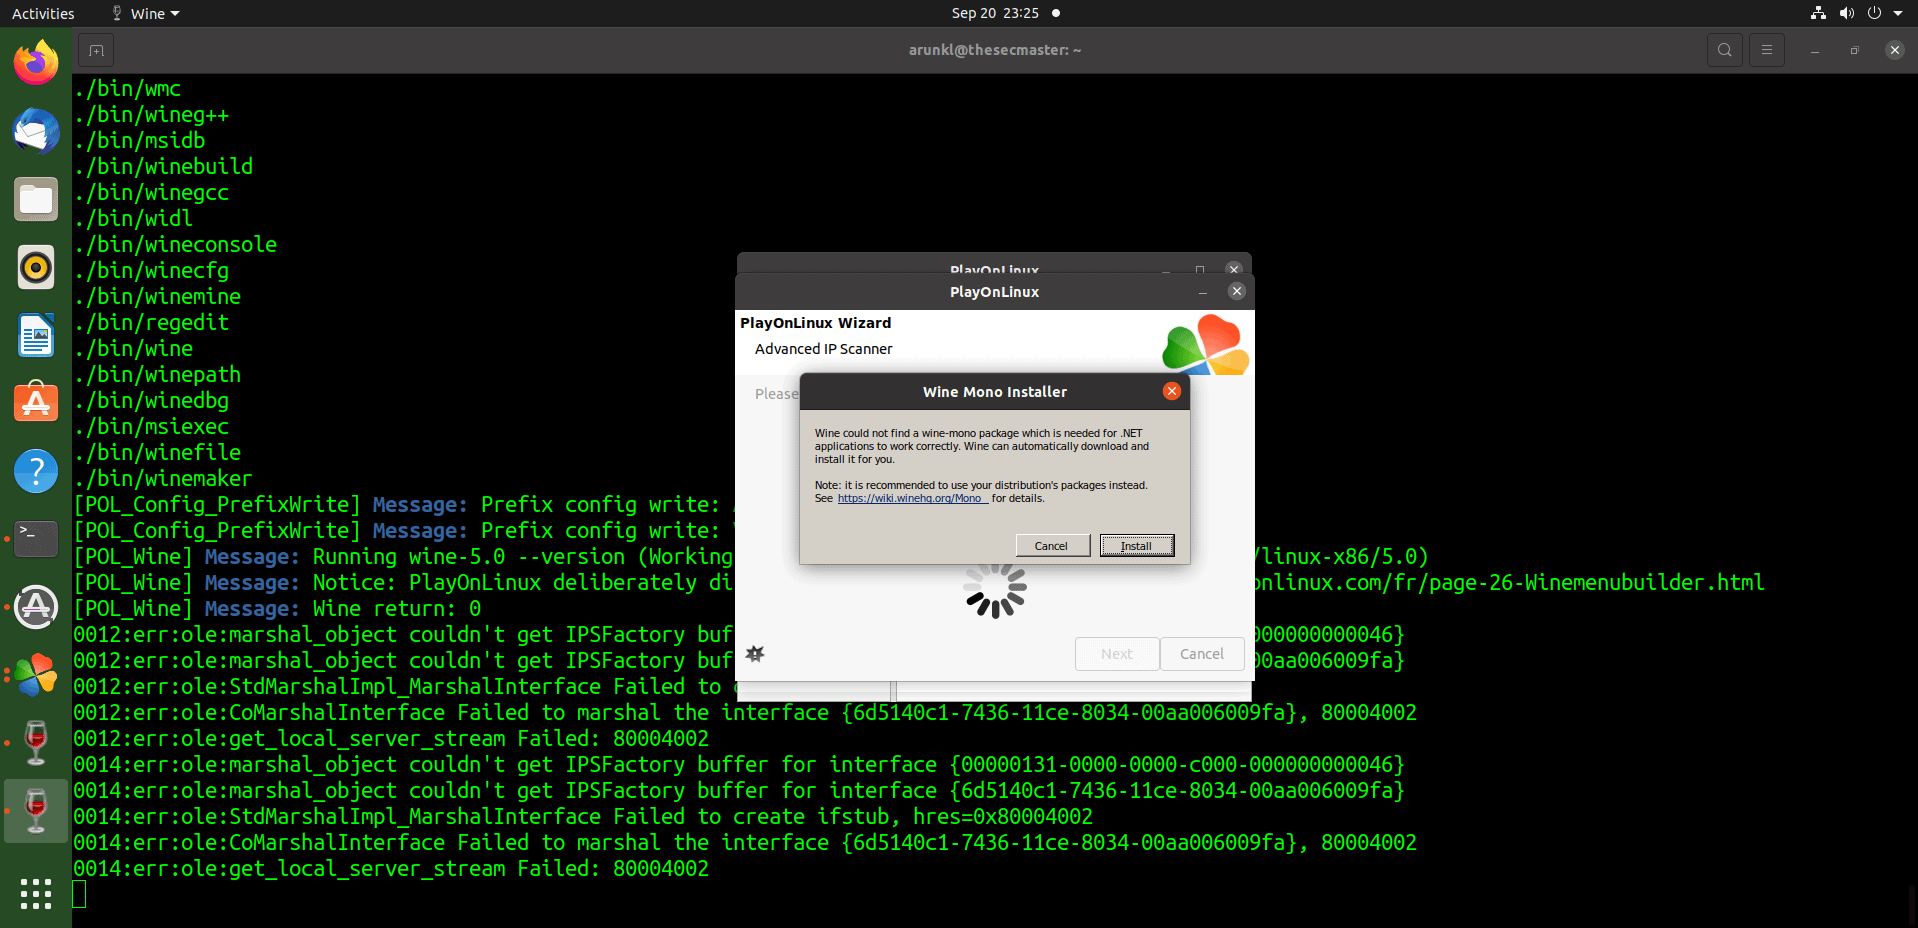Image resolution: width=1918 pixels, height=928 pixels.
Task: Open the Activities overview
Action: (x=43, y=13)
